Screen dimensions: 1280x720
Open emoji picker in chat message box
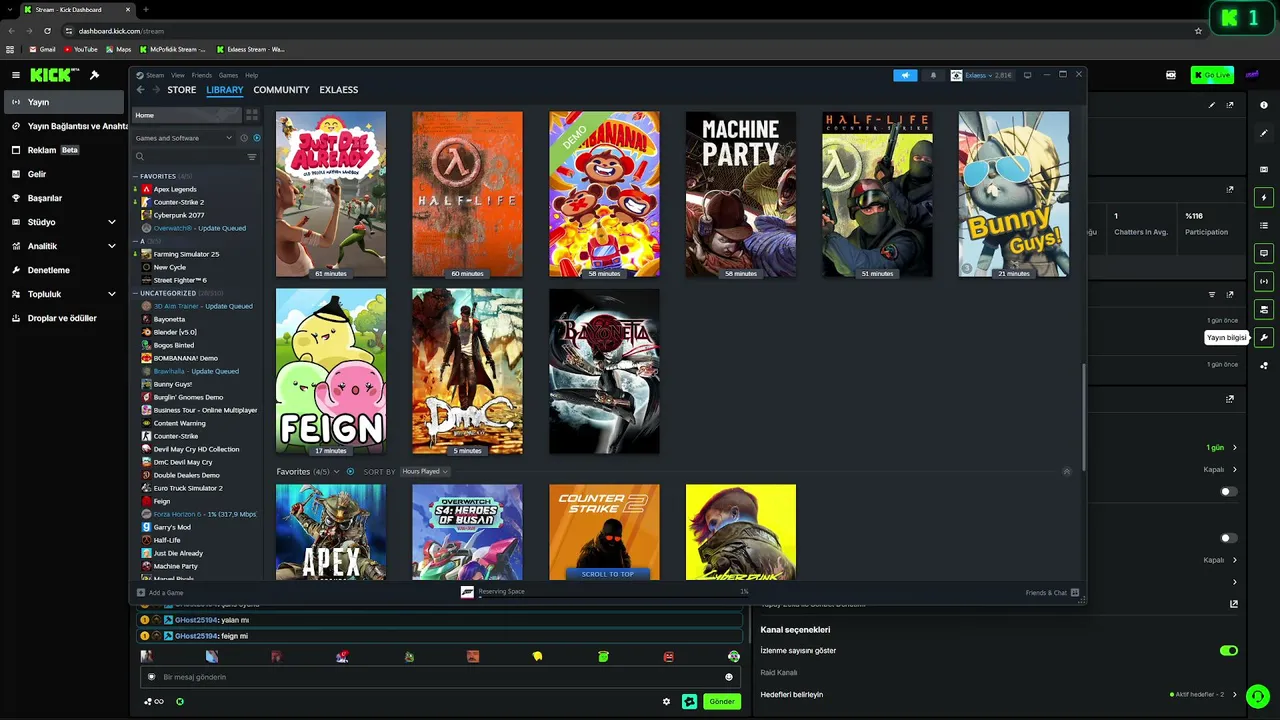(x=729, y=677)
